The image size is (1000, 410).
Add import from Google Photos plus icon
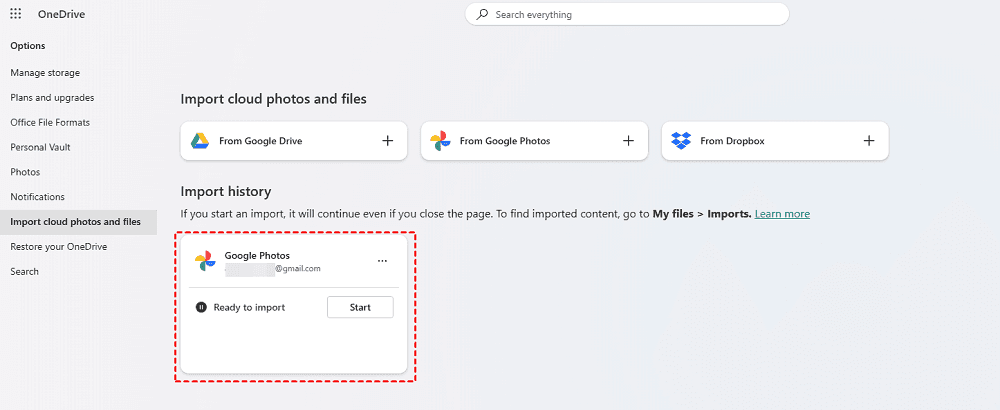629,141
